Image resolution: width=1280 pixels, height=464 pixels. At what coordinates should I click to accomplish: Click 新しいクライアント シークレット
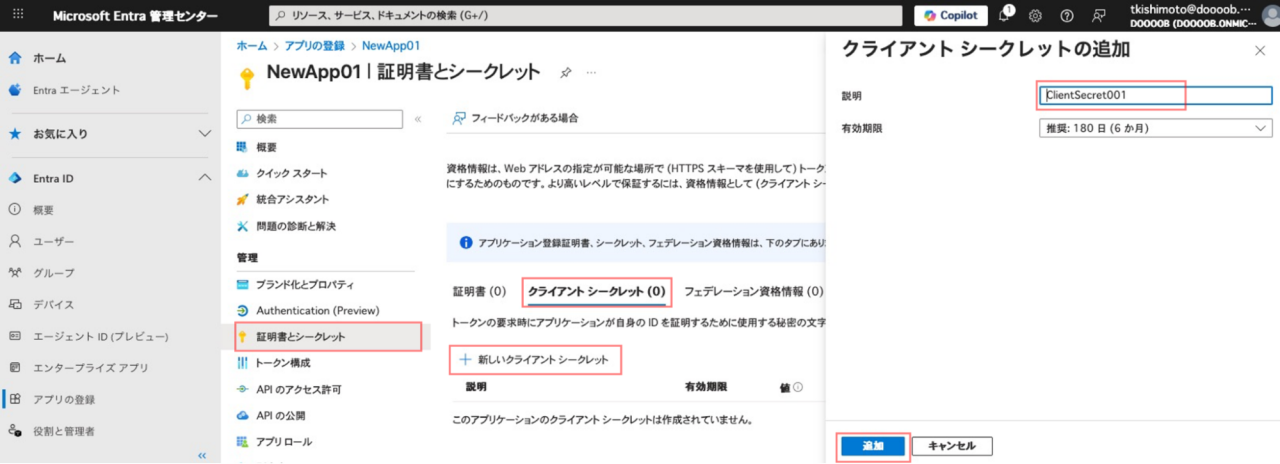tap(535, 359)
